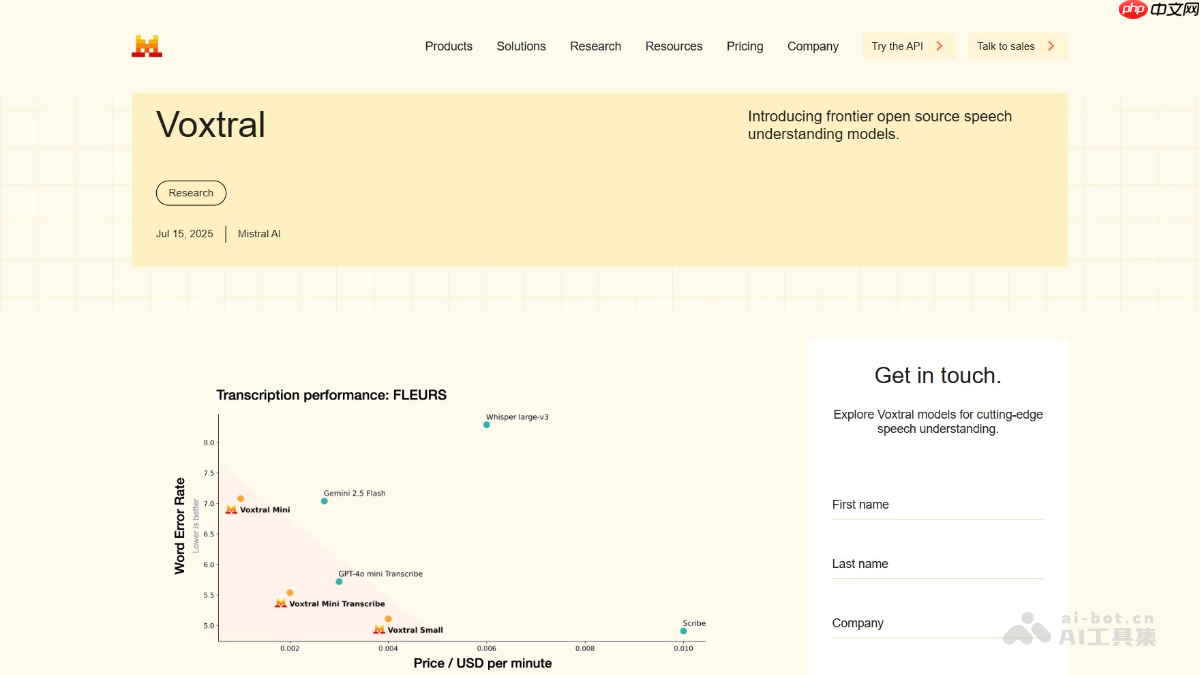The height and width of the screenshot is (675, 1200).
Task: Click the Scribe data point on chart
Action: pyautogui.click(x=683, y=631)
